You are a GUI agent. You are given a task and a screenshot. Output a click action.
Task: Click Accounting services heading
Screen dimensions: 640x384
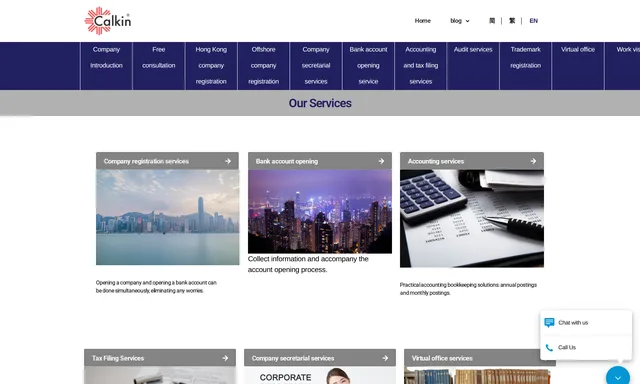pos(436,161)
